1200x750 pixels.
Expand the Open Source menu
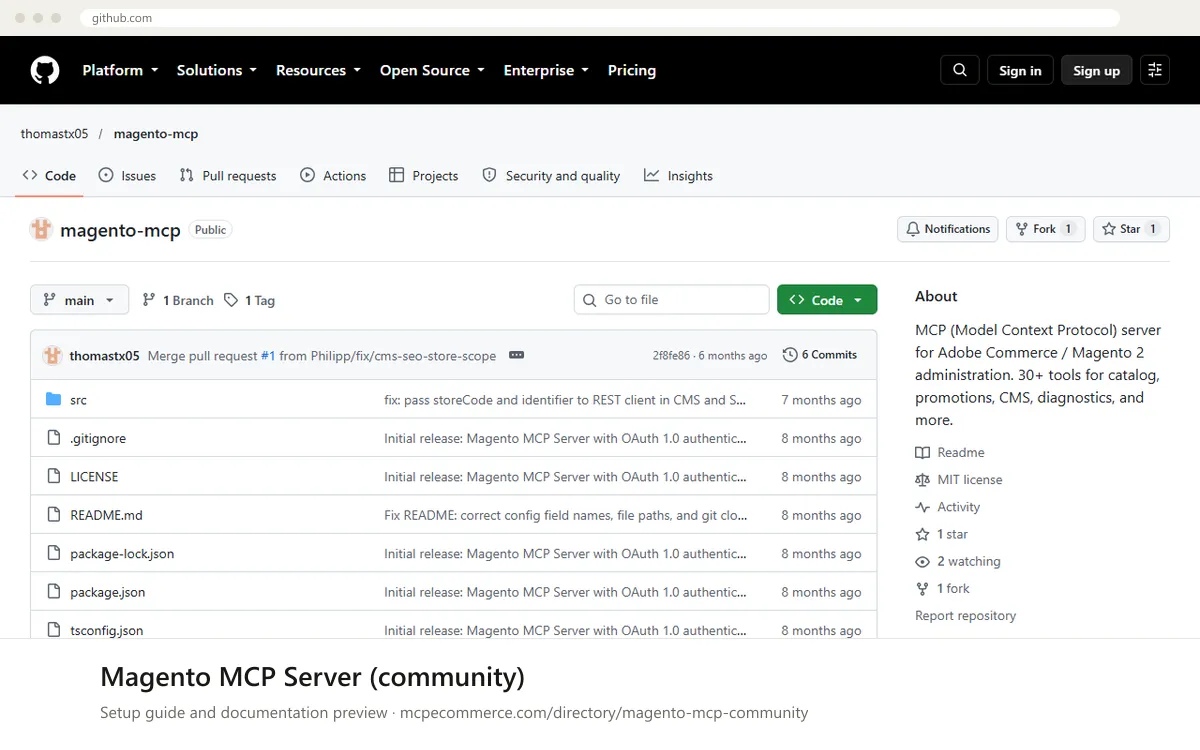pos(432,70)
